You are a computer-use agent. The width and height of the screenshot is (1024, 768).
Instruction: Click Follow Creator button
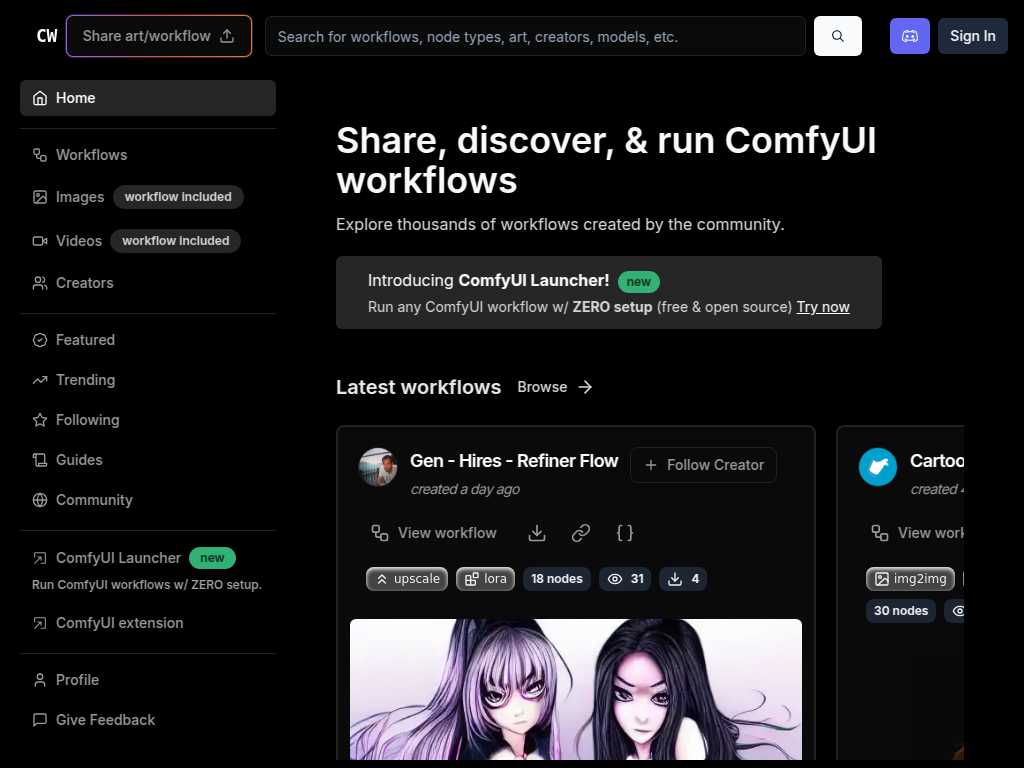703,465
